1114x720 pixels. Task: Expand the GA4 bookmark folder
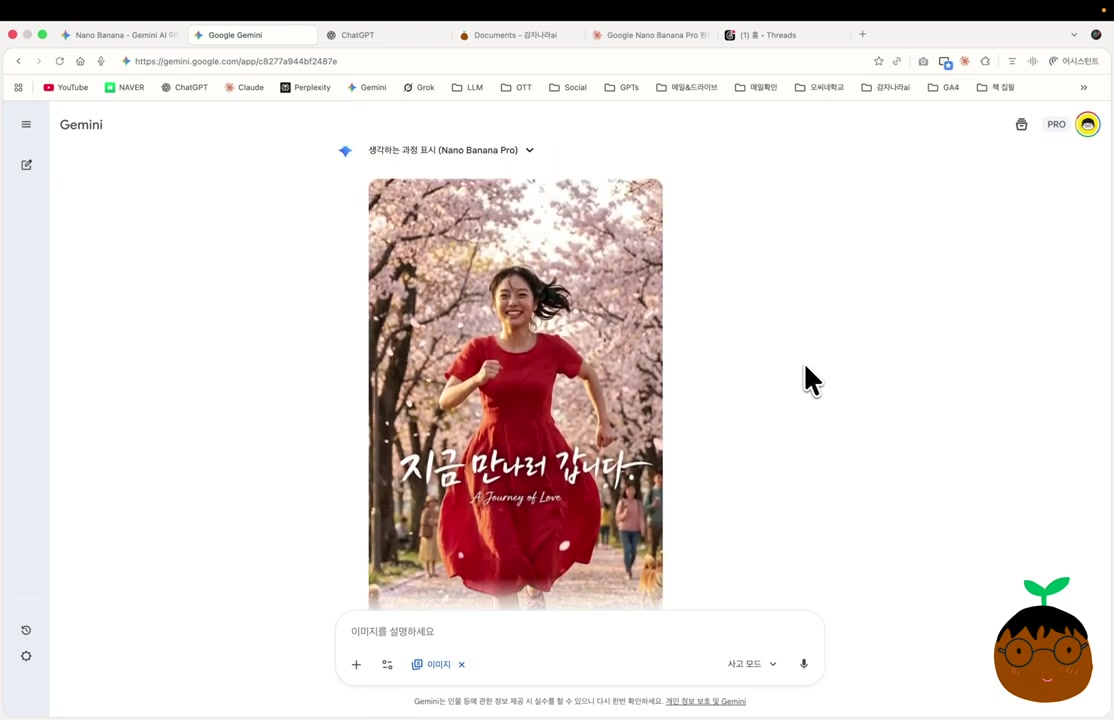(x=943, y=87)
